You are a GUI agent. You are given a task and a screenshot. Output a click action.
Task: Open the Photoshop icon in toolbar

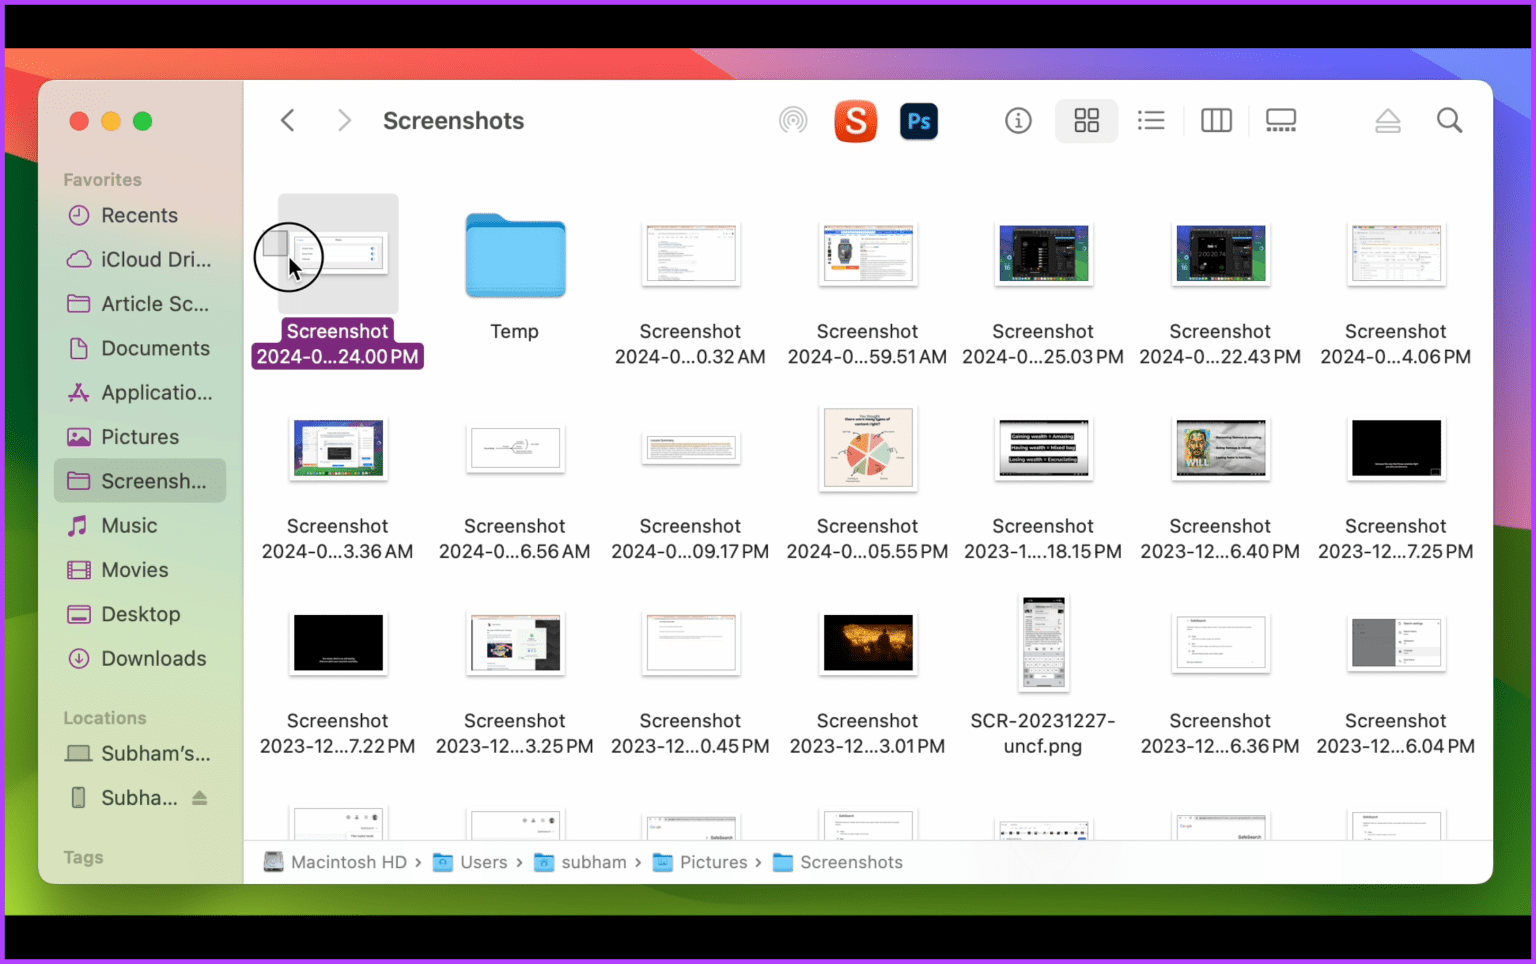[918, 121]
